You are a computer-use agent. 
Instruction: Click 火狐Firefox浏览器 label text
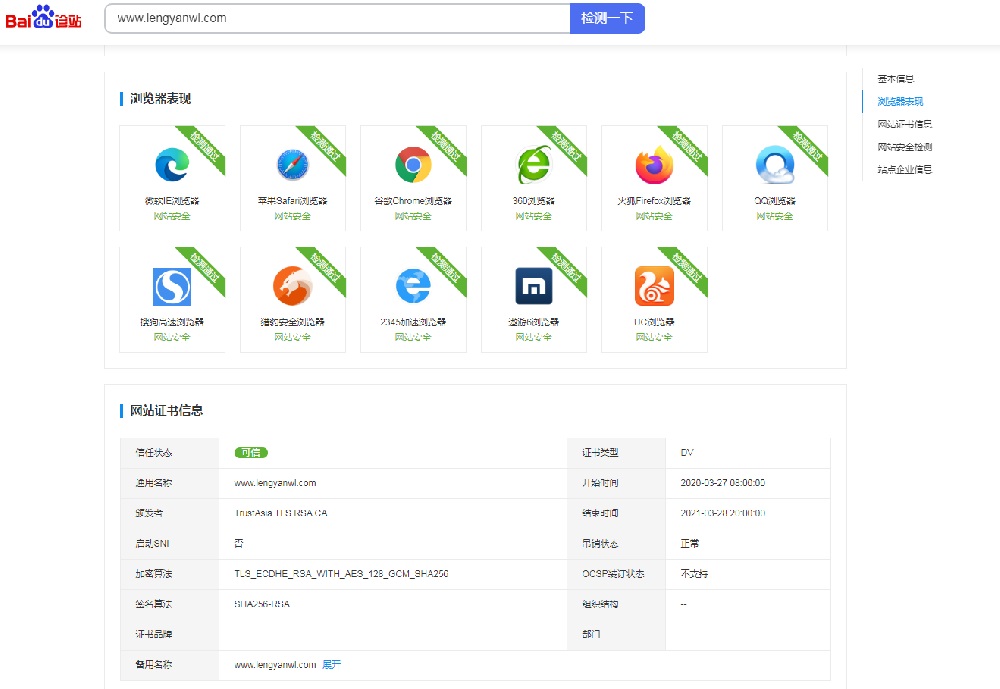pos(654,200)
